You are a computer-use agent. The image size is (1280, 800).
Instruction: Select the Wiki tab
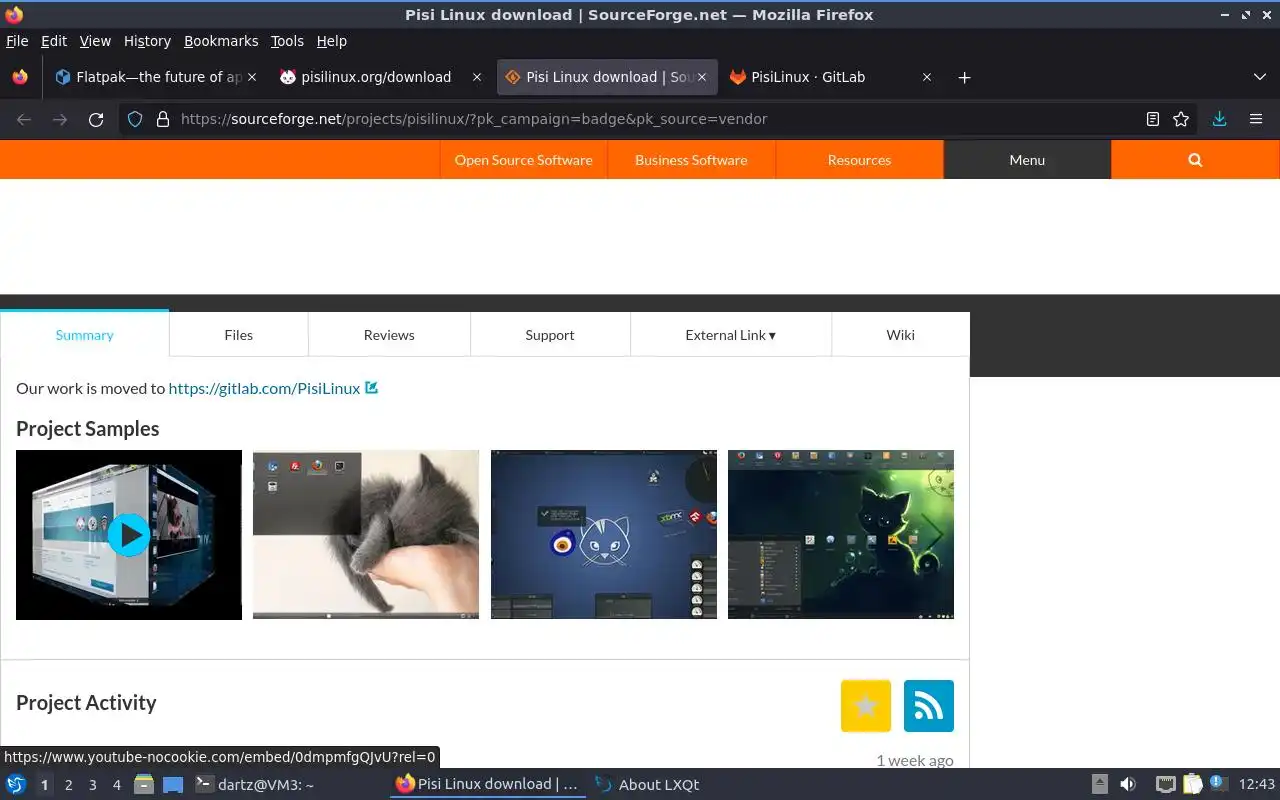tap(900, 335)
